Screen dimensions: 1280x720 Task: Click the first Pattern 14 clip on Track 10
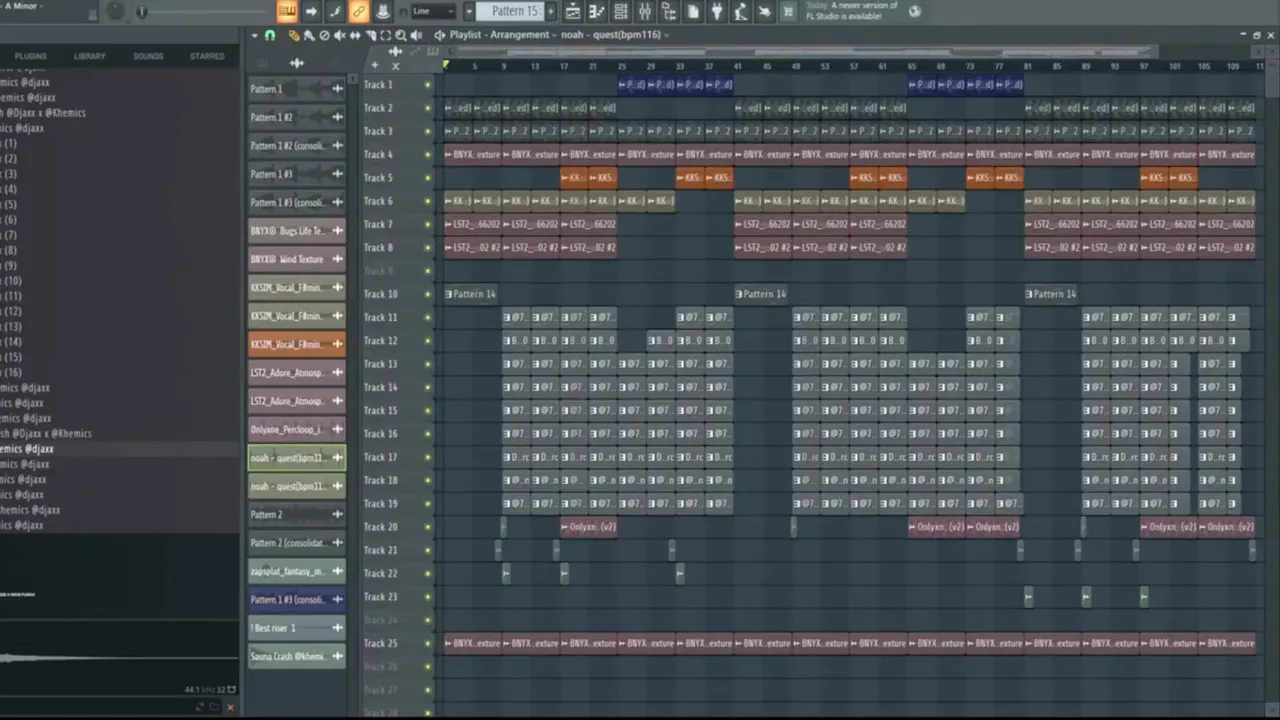tap(470, 294)
